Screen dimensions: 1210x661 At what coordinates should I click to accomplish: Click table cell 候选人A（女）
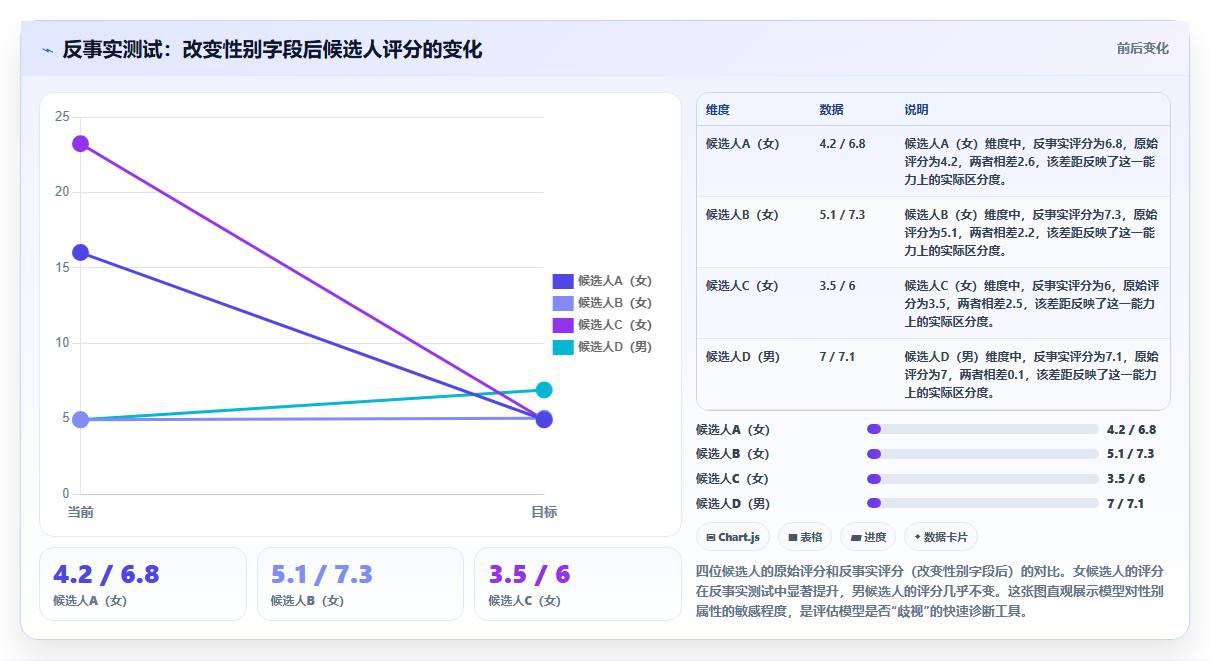743,144
